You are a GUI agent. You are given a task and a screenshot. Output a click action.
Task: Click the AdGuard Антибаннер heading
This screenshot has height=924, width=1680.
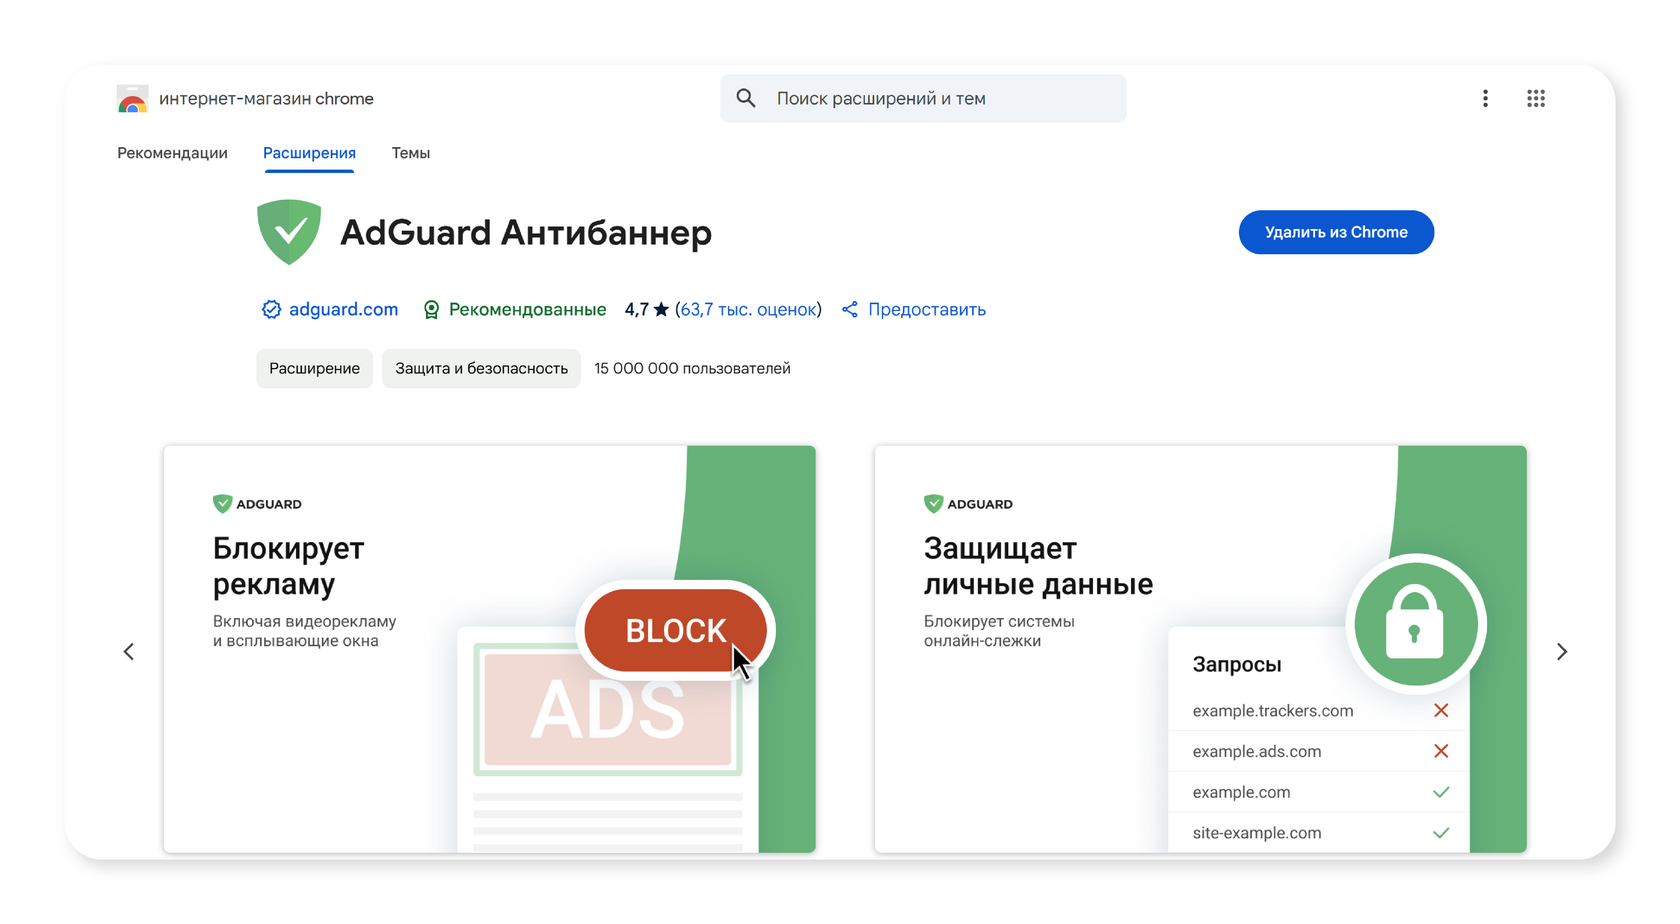526,232
